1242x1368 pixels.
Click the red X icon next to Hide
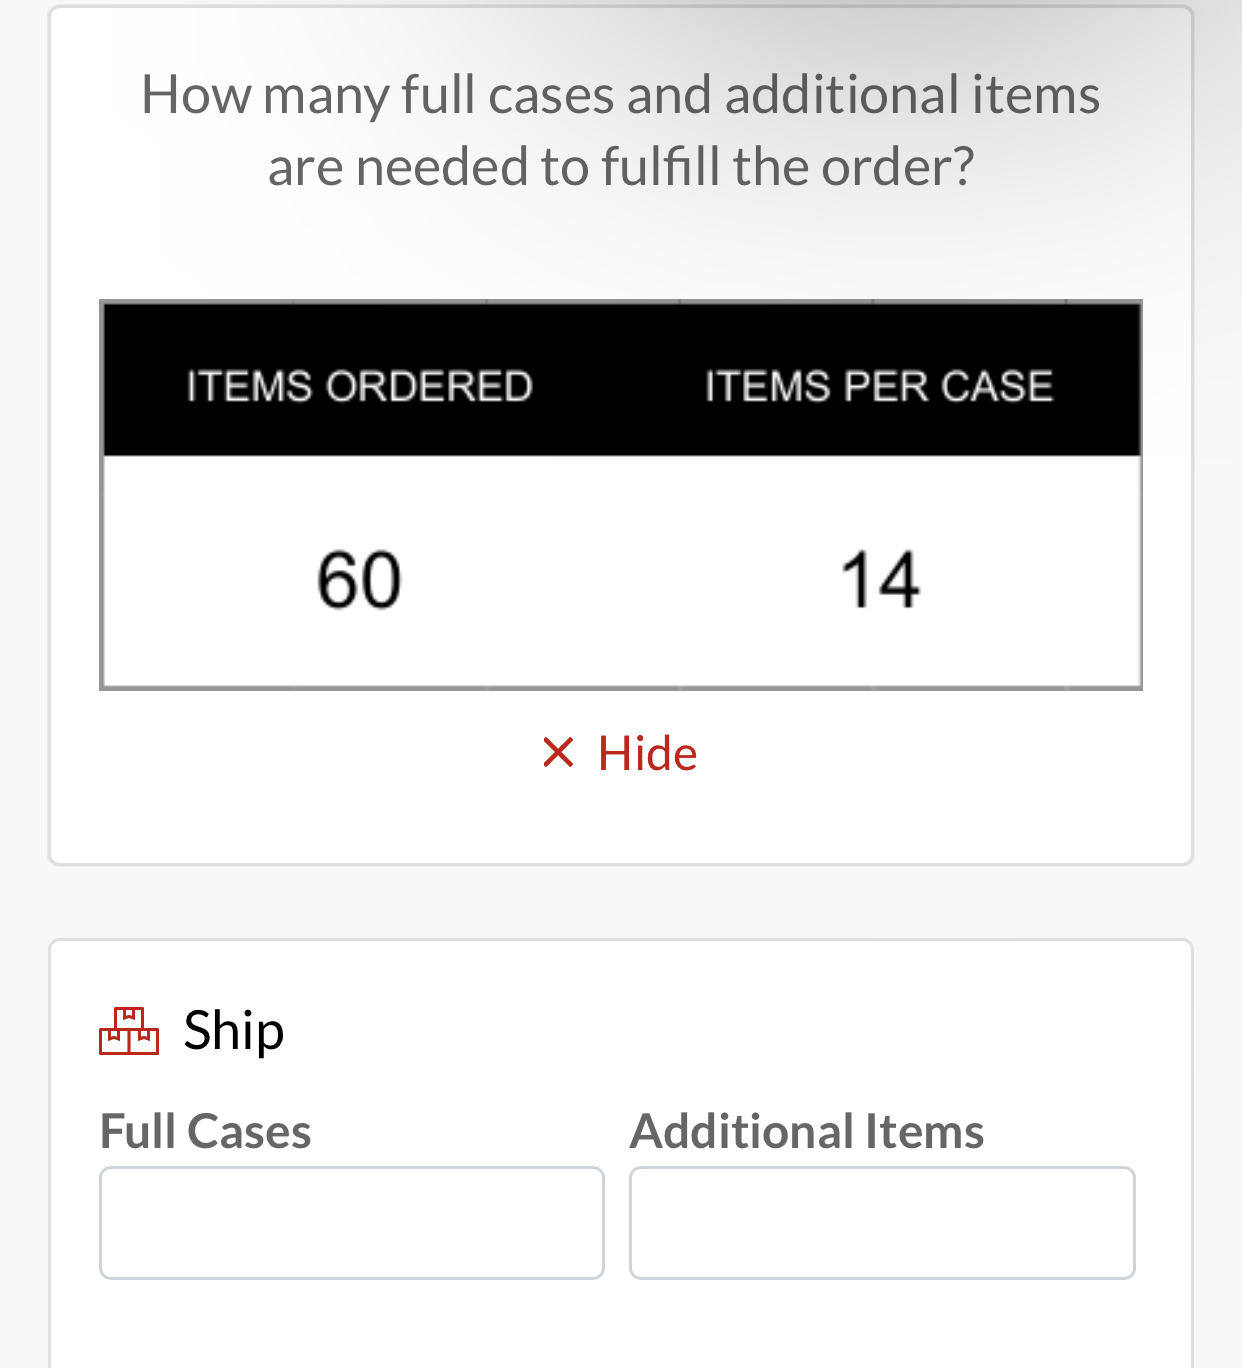point(558,752)
